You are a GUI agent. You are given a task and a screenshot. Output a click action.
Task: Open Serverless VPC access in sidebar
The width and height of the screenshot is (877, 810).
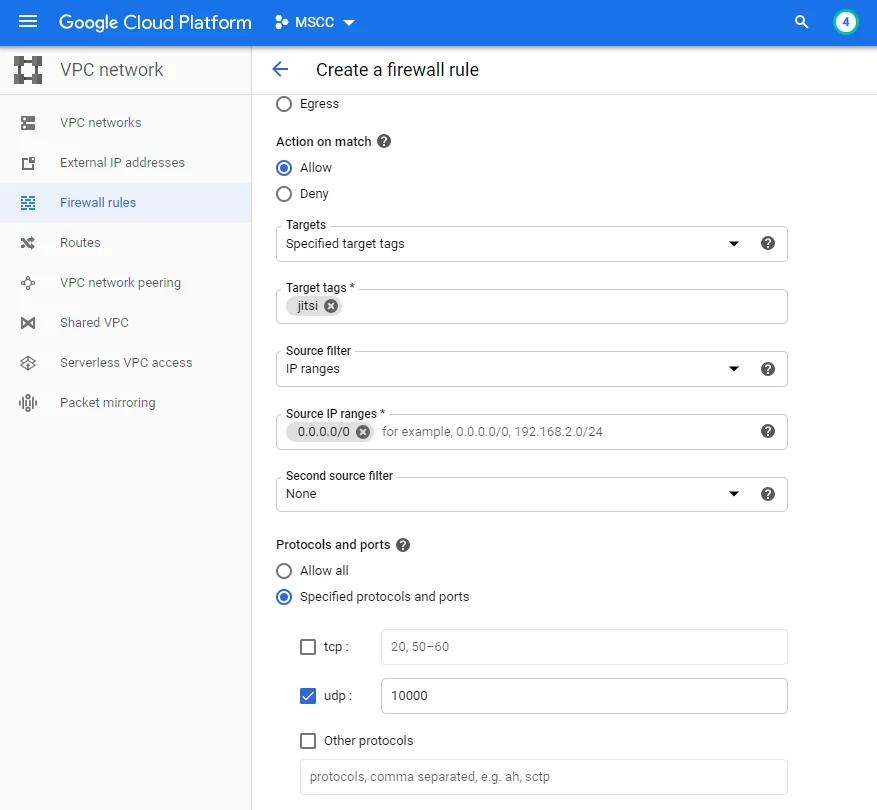click(x=126, y=363)
